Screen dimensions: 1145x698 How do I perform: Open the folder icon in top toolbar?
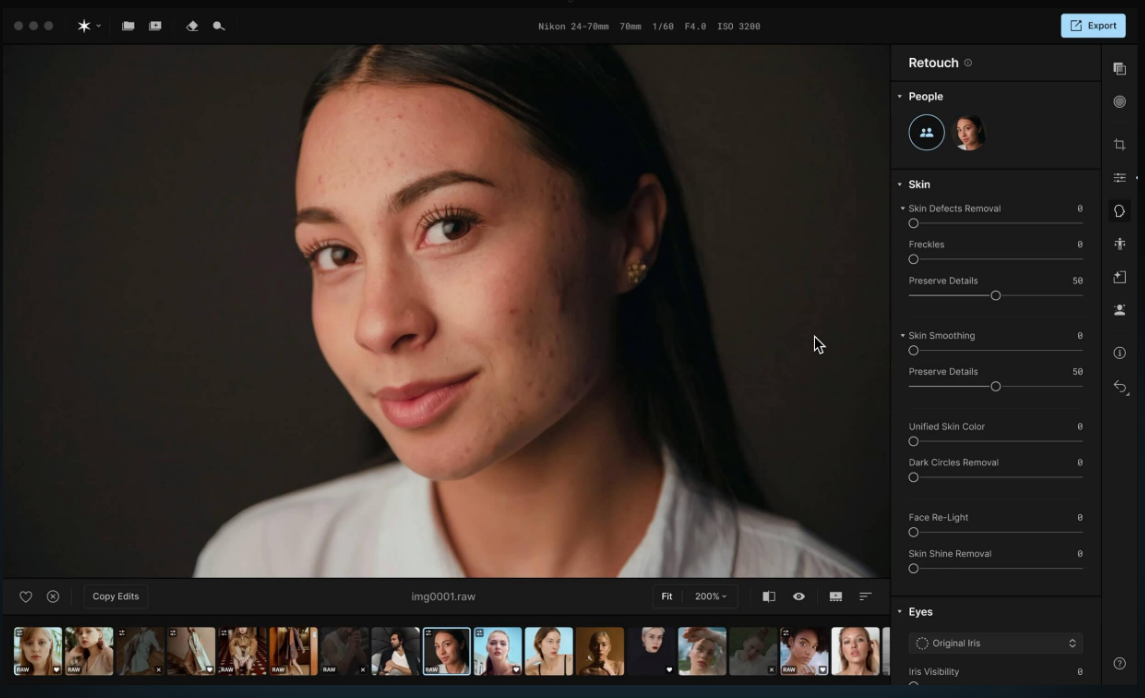click(128, 26)
